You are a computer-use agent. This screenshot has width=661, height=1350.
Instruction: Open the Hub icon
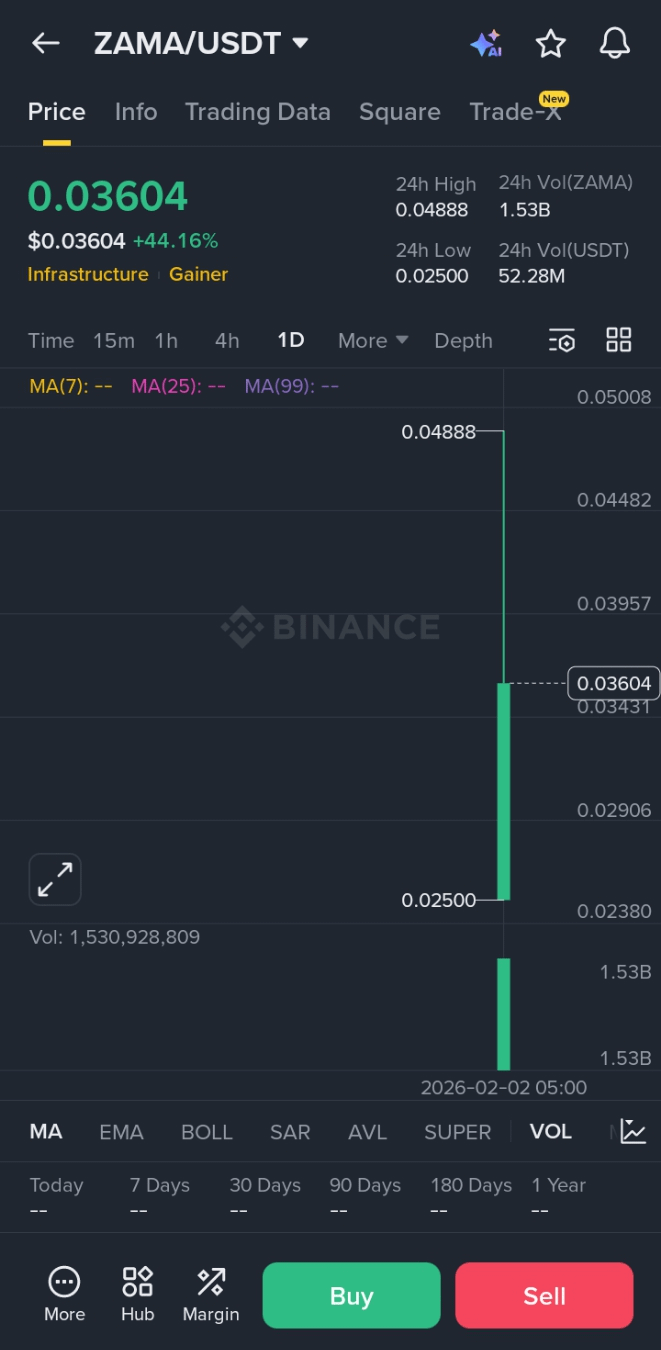click(x=137, y=1294)
